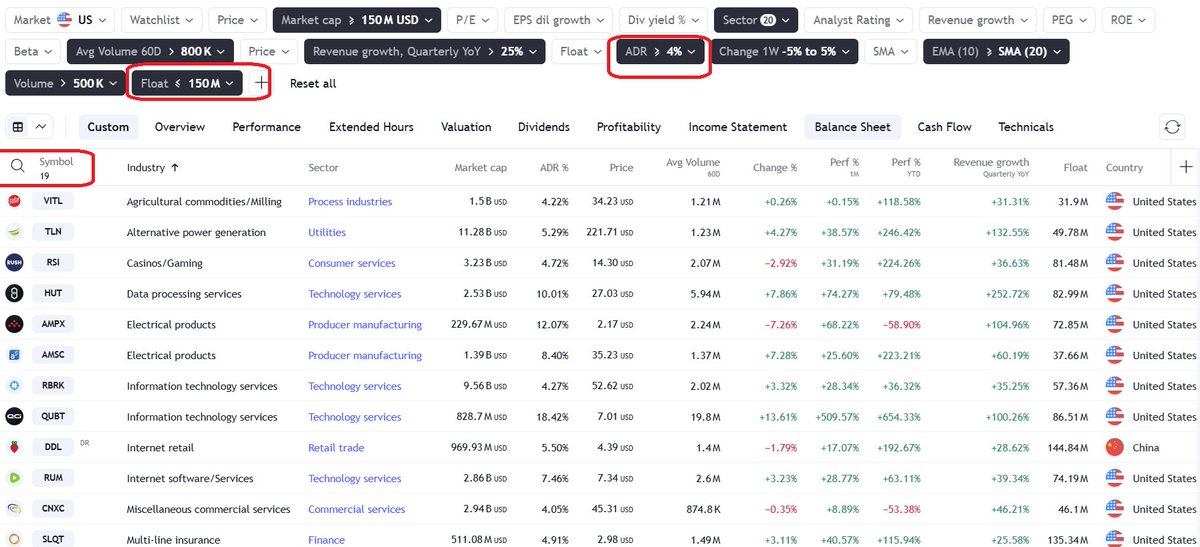
Task: Click the search magnifier icon beside Symbol
Action: pyautogui.click(x=17, y=167)
